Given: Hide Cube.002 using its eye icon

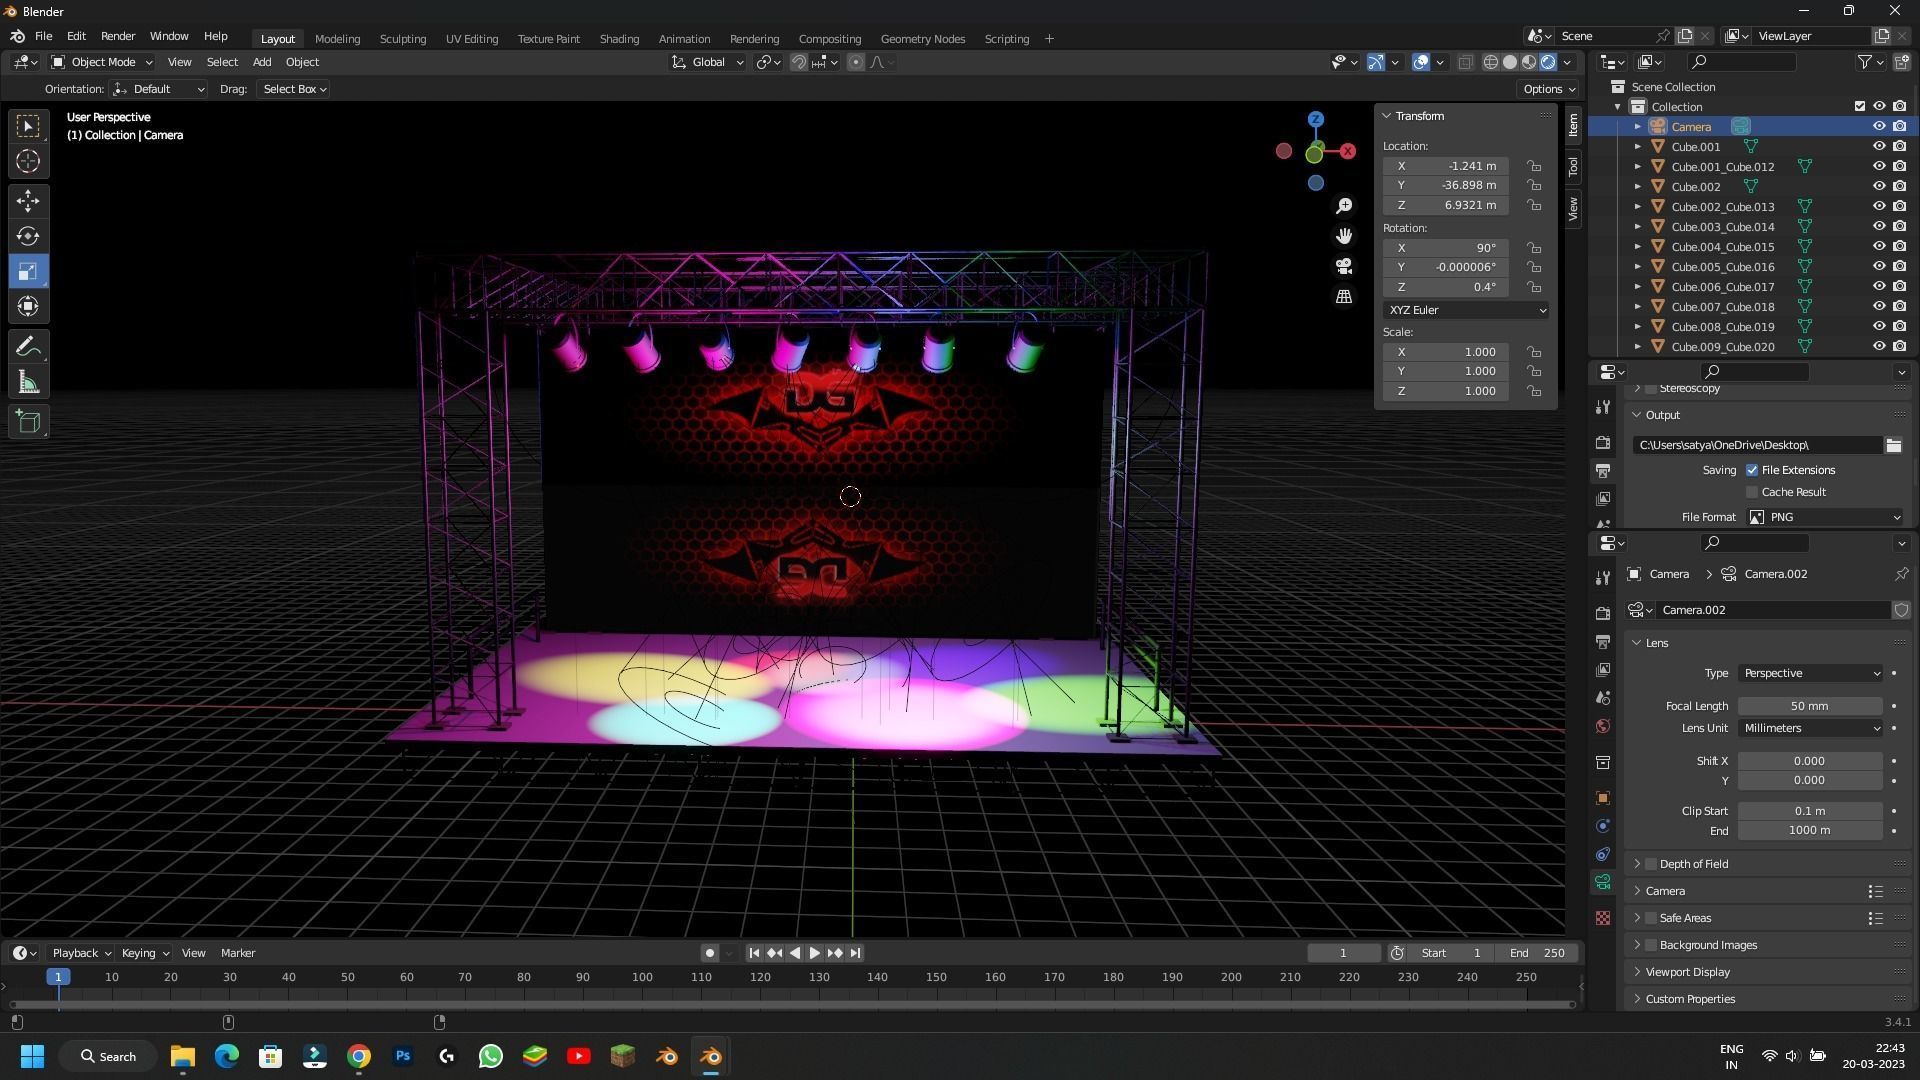Looking at the screenshot, I should [1879, 187].
